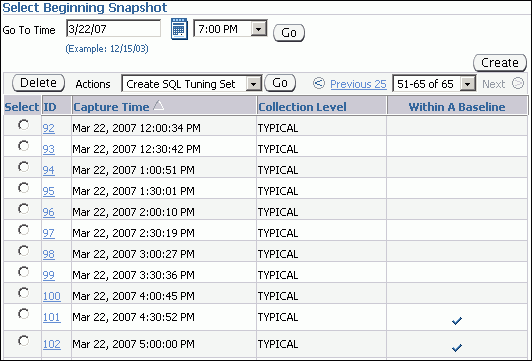Click Go button next to time selector

[289, 33]
